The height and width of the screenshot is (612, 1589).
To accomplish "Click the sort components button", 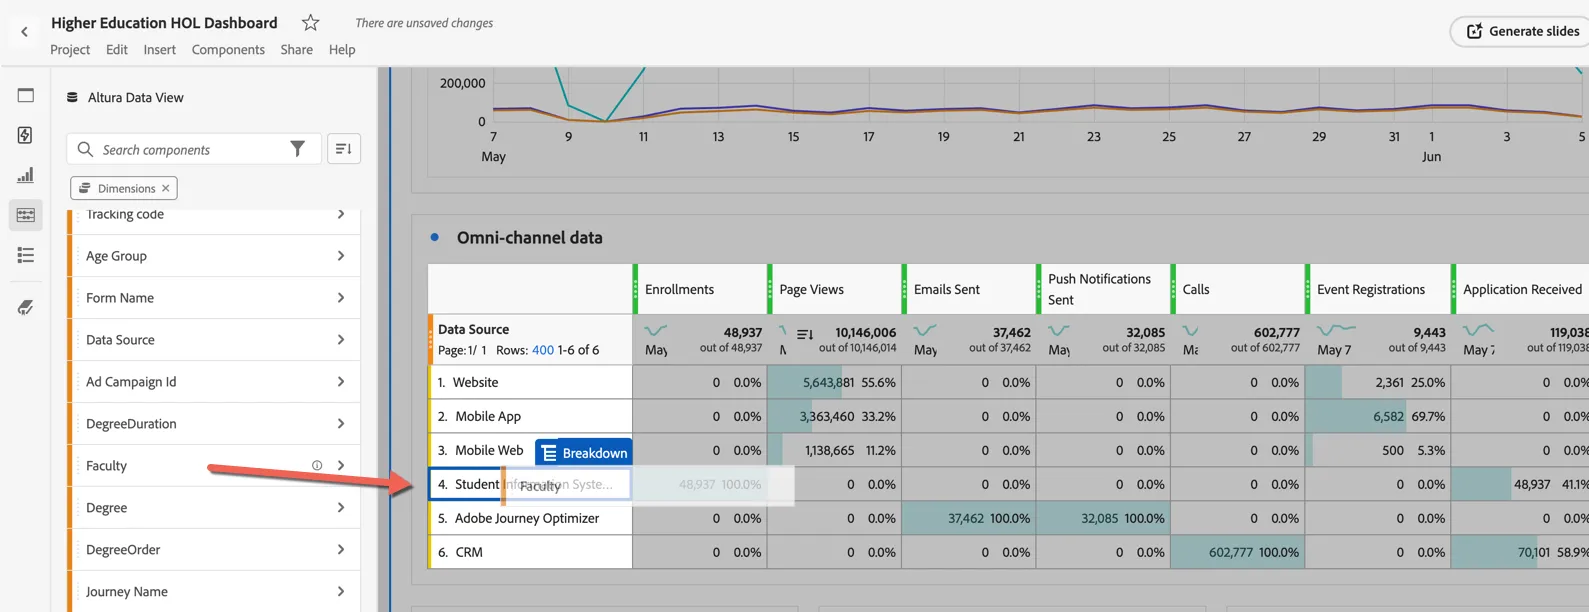I will (344, 149).
